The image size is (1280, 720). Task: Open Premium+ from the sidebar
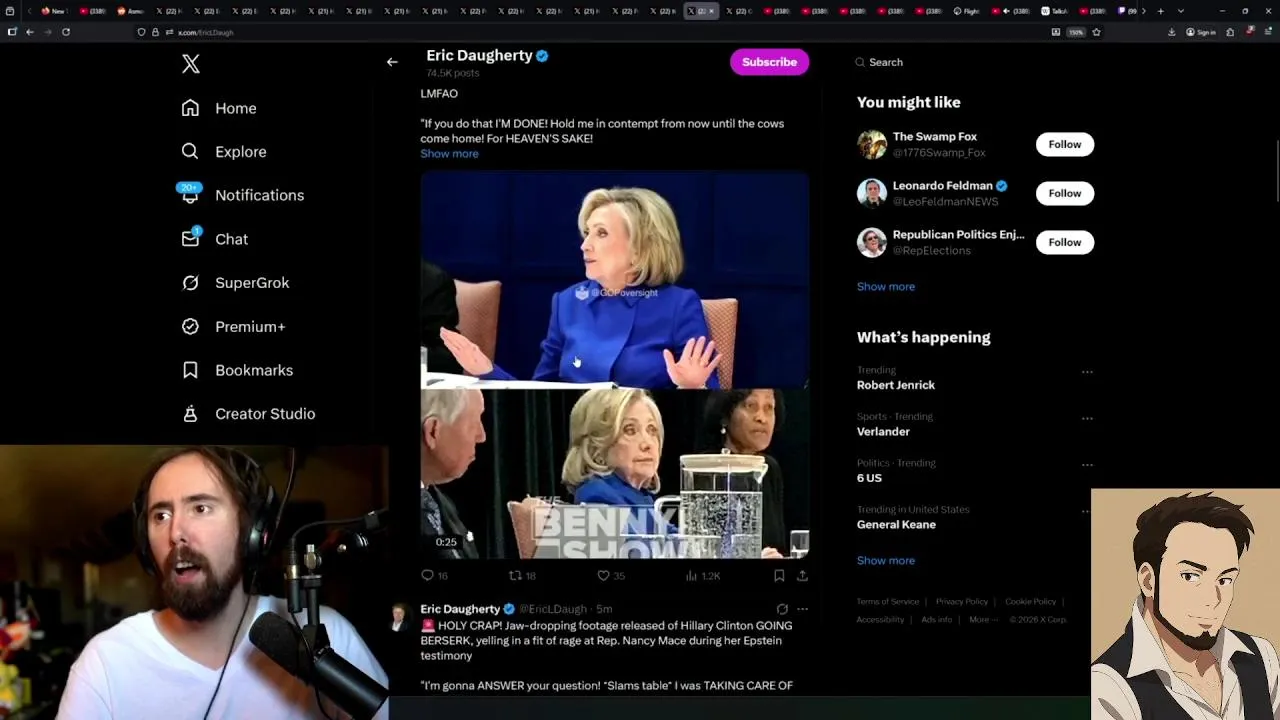(x=234, y=327)
